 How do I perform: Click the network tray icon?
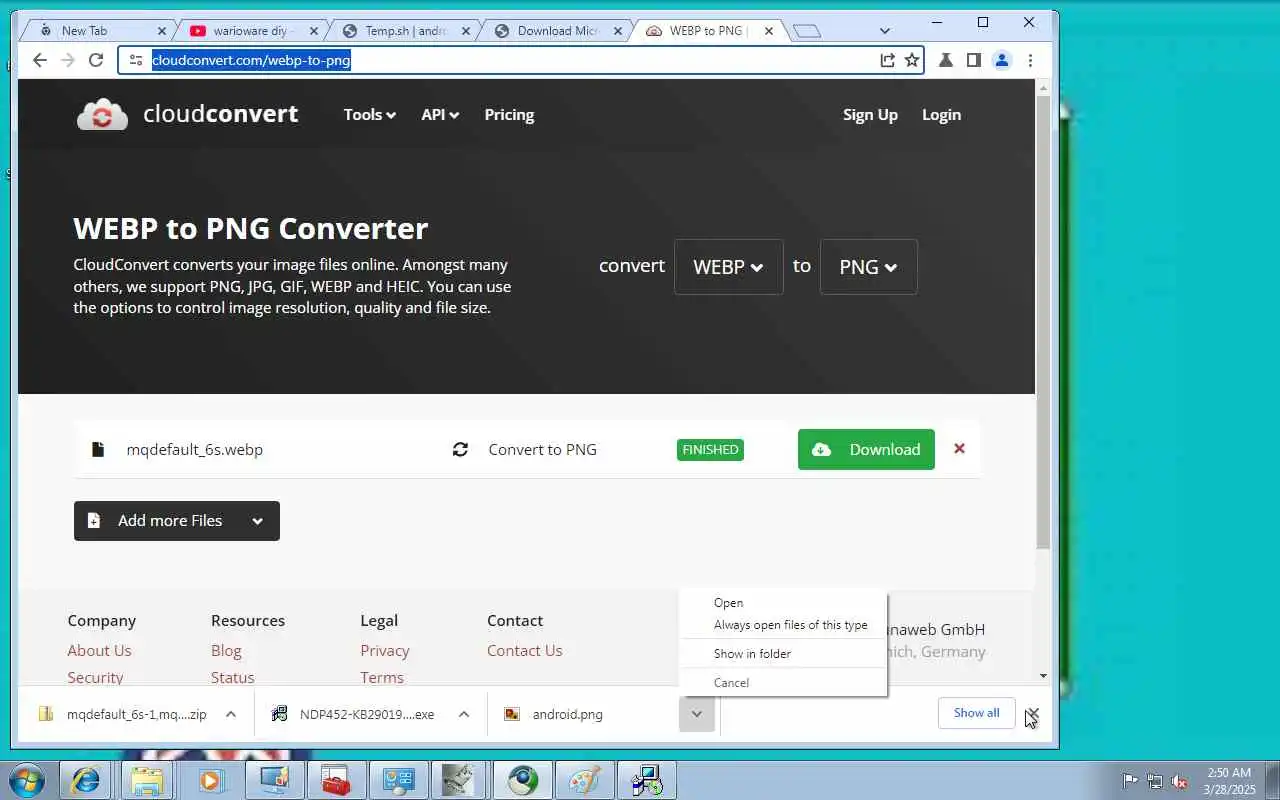coord(1155,781)
